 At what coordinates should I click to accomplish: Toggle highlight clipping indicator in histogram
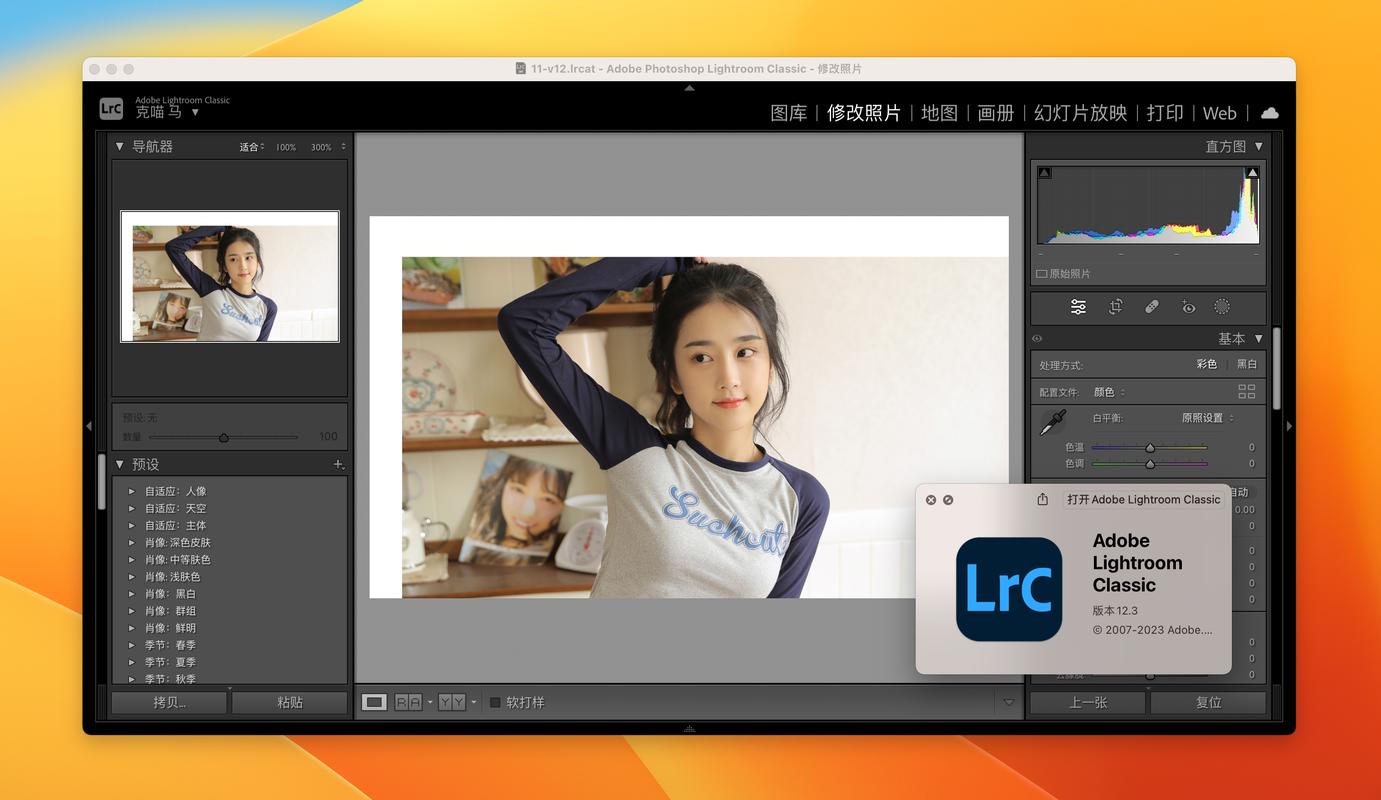(1252, 173)
